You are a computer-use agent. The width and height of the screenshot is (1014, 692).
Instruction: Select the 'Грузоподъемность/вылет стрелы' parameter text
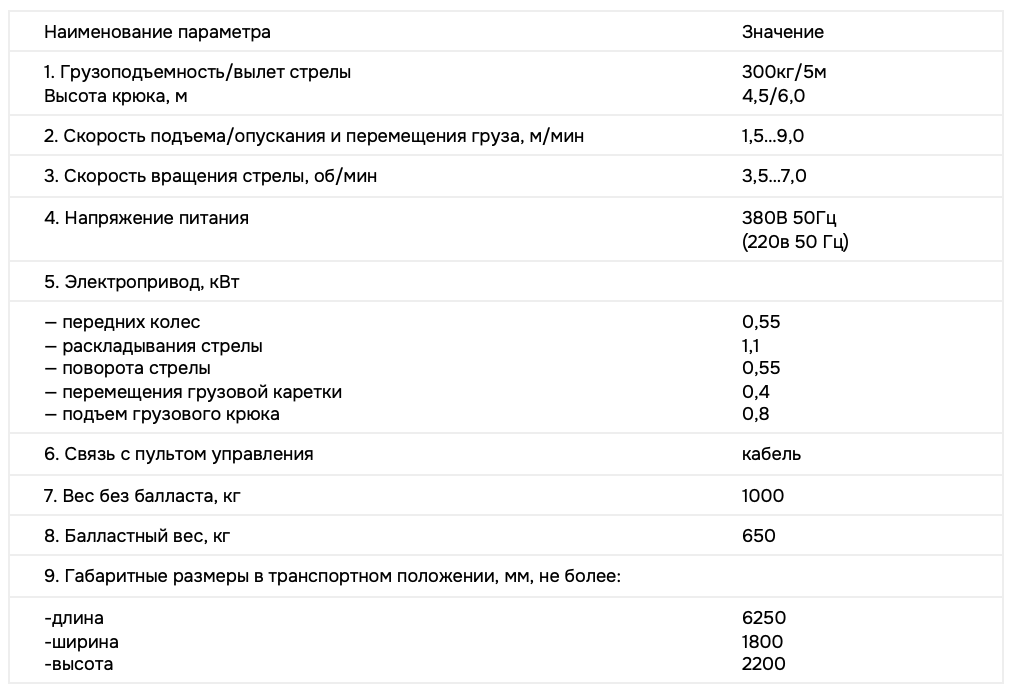click(207, 73)
